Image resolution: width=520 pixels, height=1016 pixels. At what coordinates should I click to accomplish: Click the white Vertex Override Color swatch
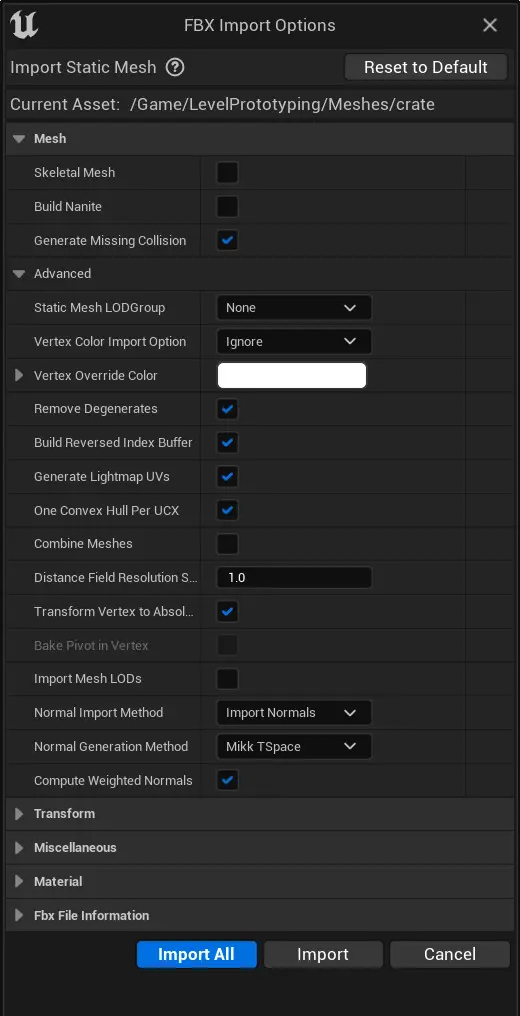[292, 375]
